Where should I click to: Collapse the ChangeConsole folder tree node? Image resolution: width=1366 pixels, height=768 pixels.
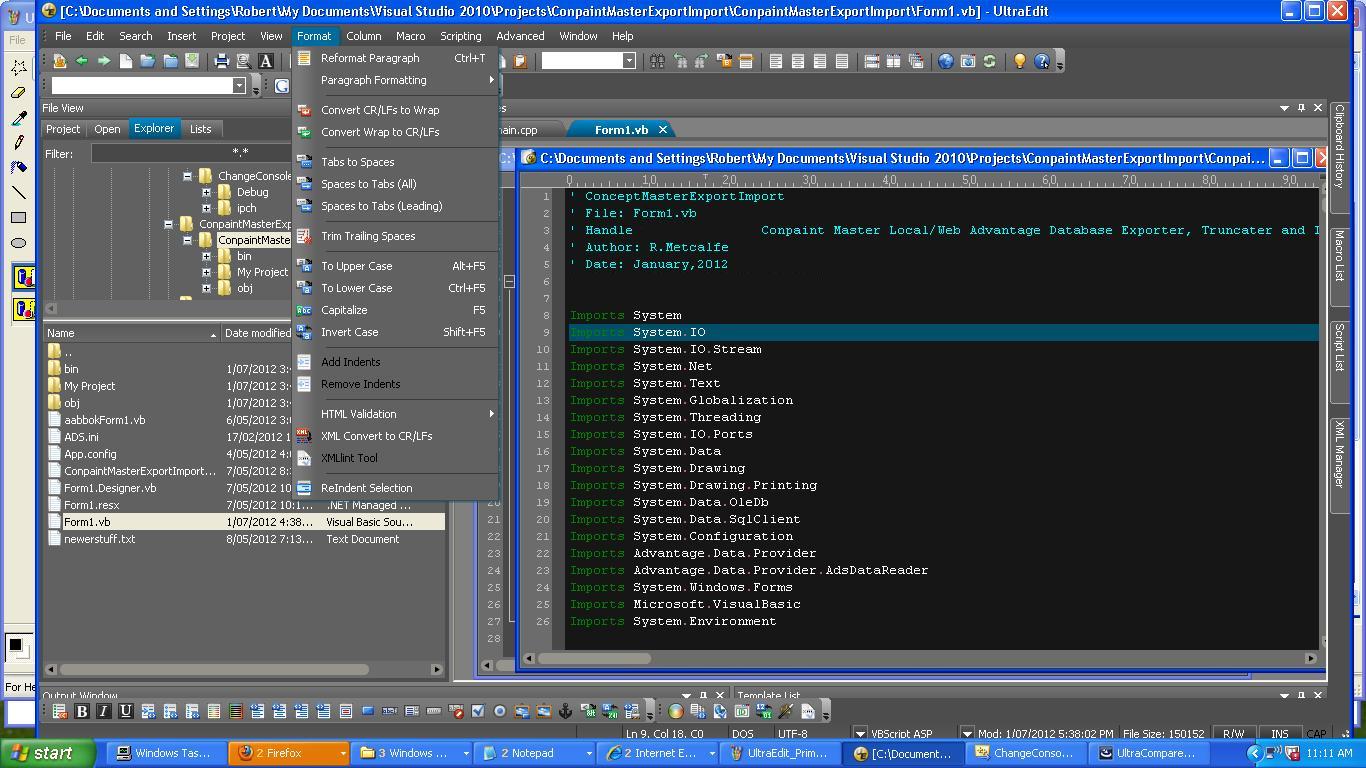pos(187,176)
